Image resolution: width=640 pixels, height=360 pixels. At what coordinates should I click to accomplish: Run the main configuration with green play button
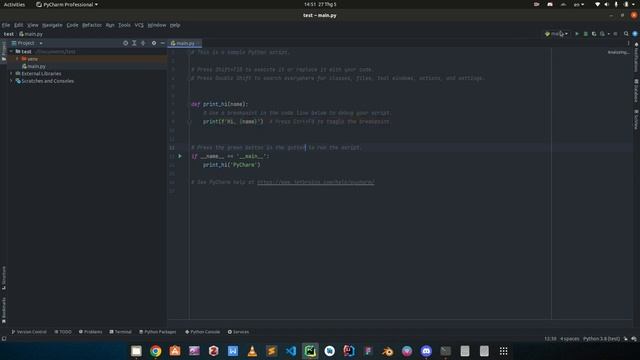tap(577, 34)
